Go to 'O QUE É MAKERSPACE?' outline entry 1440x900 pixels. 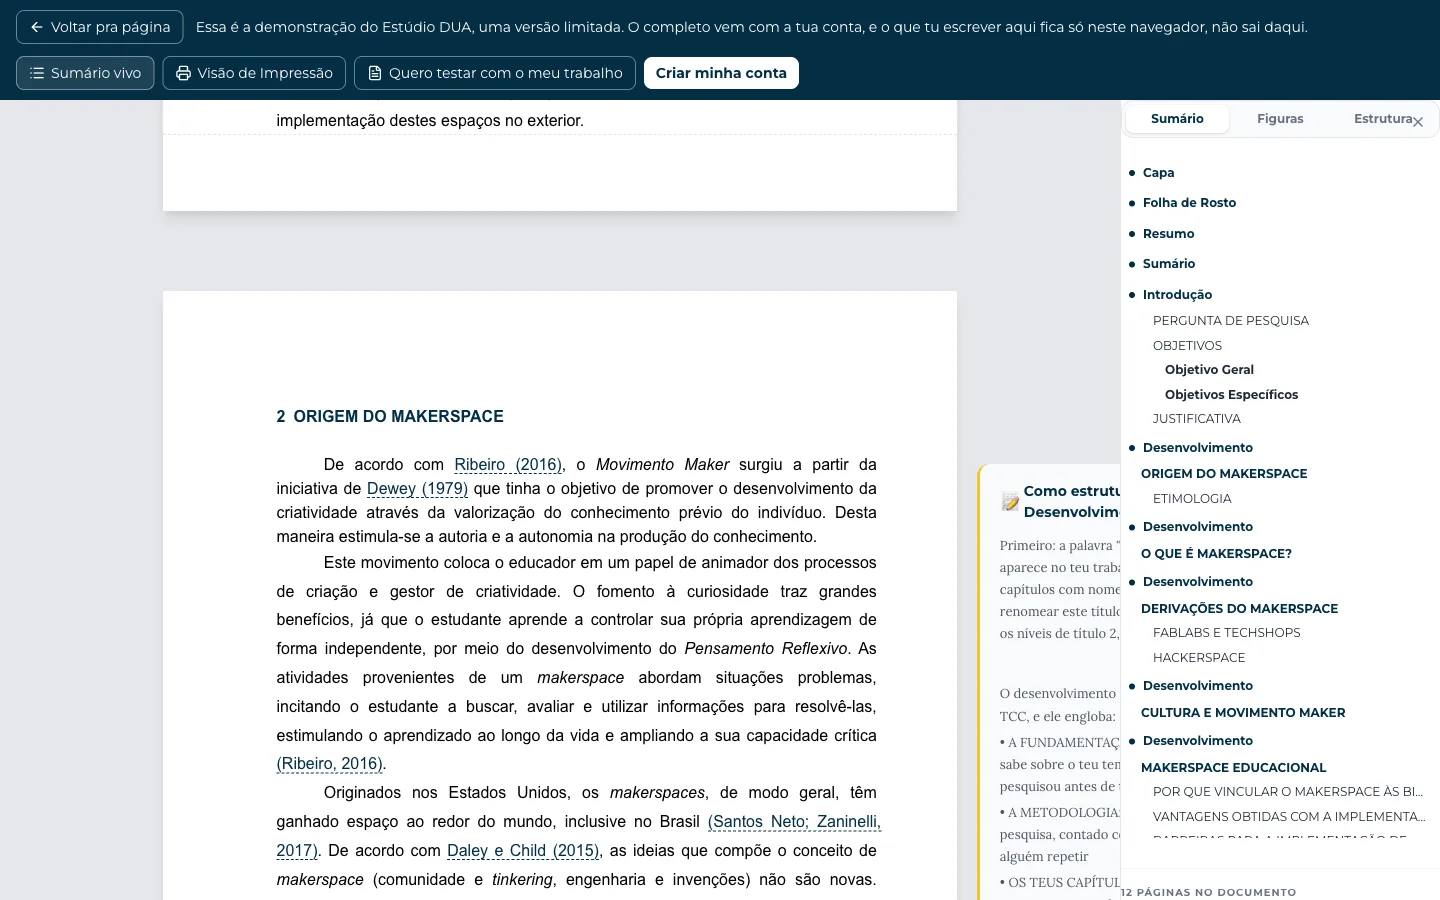(x=1216, y=554)
